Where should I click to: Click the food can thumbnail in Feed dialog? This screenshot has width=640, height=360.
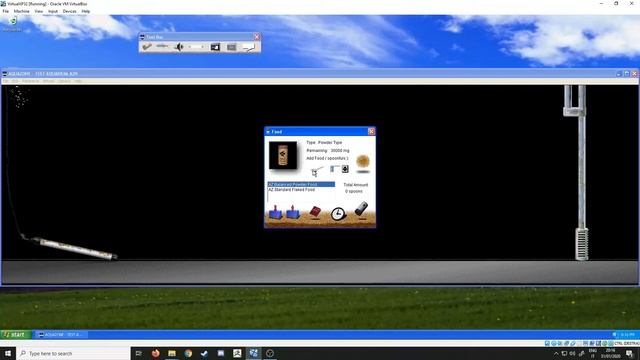click(x=283, y=155)
